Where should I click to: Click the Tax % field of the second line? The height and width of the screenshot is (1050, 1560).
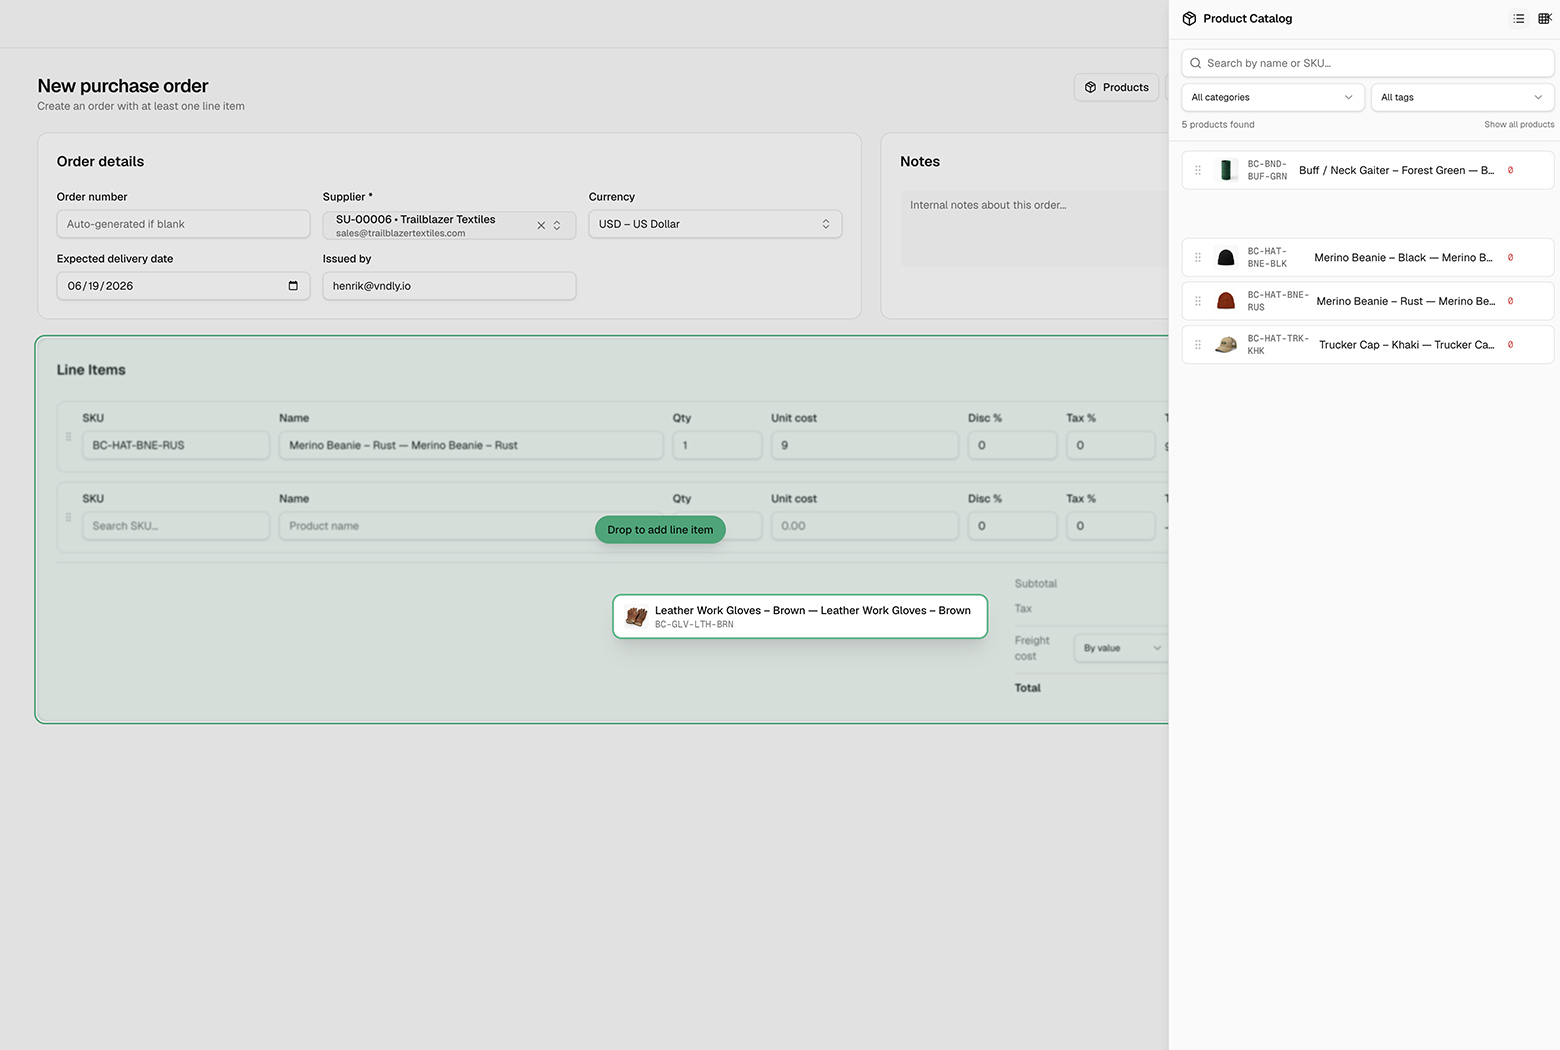1111,526
